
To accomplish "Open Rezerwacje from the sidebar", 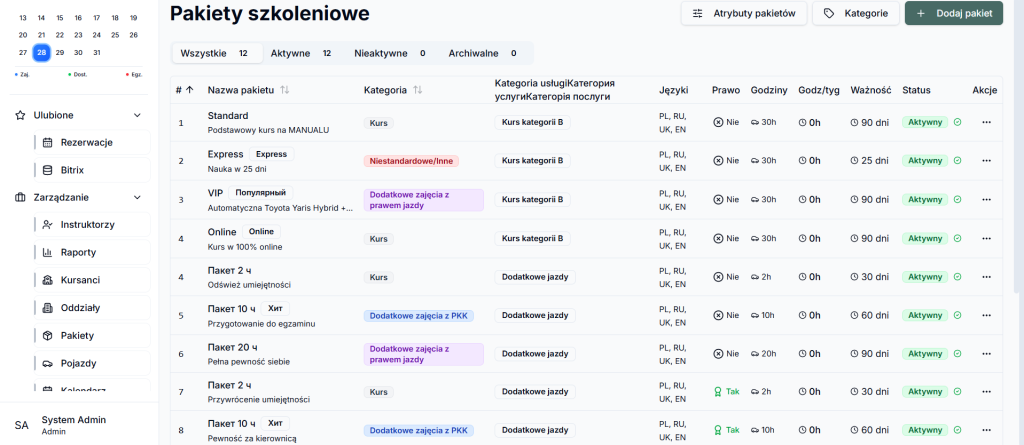I will (x=92, y=142).
